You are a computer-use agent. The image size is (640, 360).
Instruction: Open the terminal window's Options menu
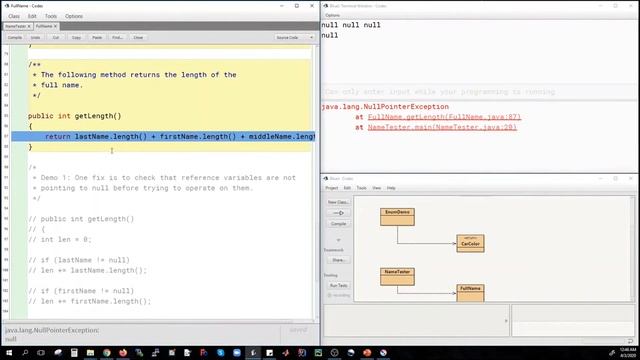click(332, 15)
